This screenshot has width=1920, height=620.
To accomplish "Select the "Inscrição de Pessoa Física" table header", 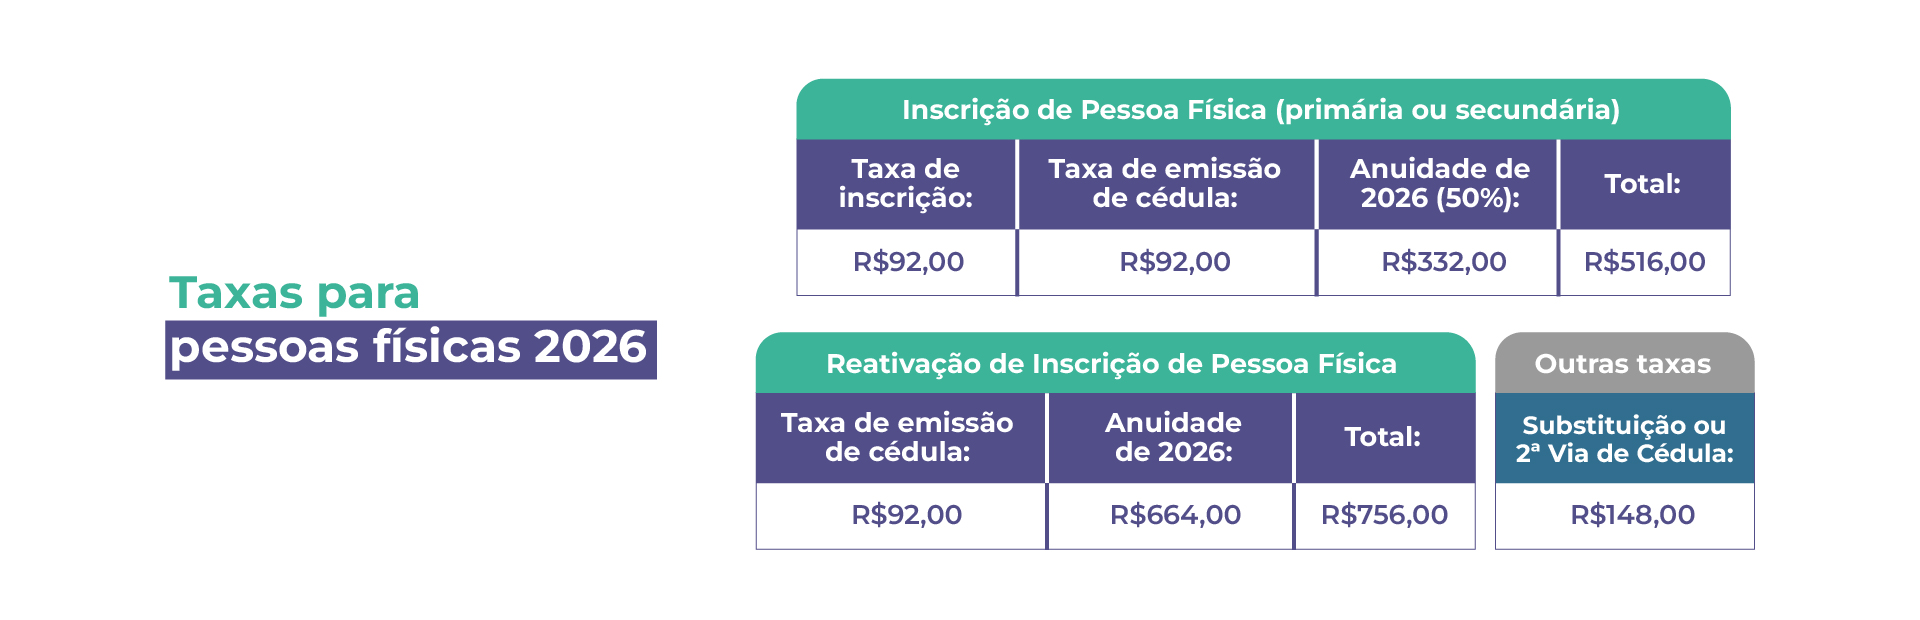I will [1261, 110].
